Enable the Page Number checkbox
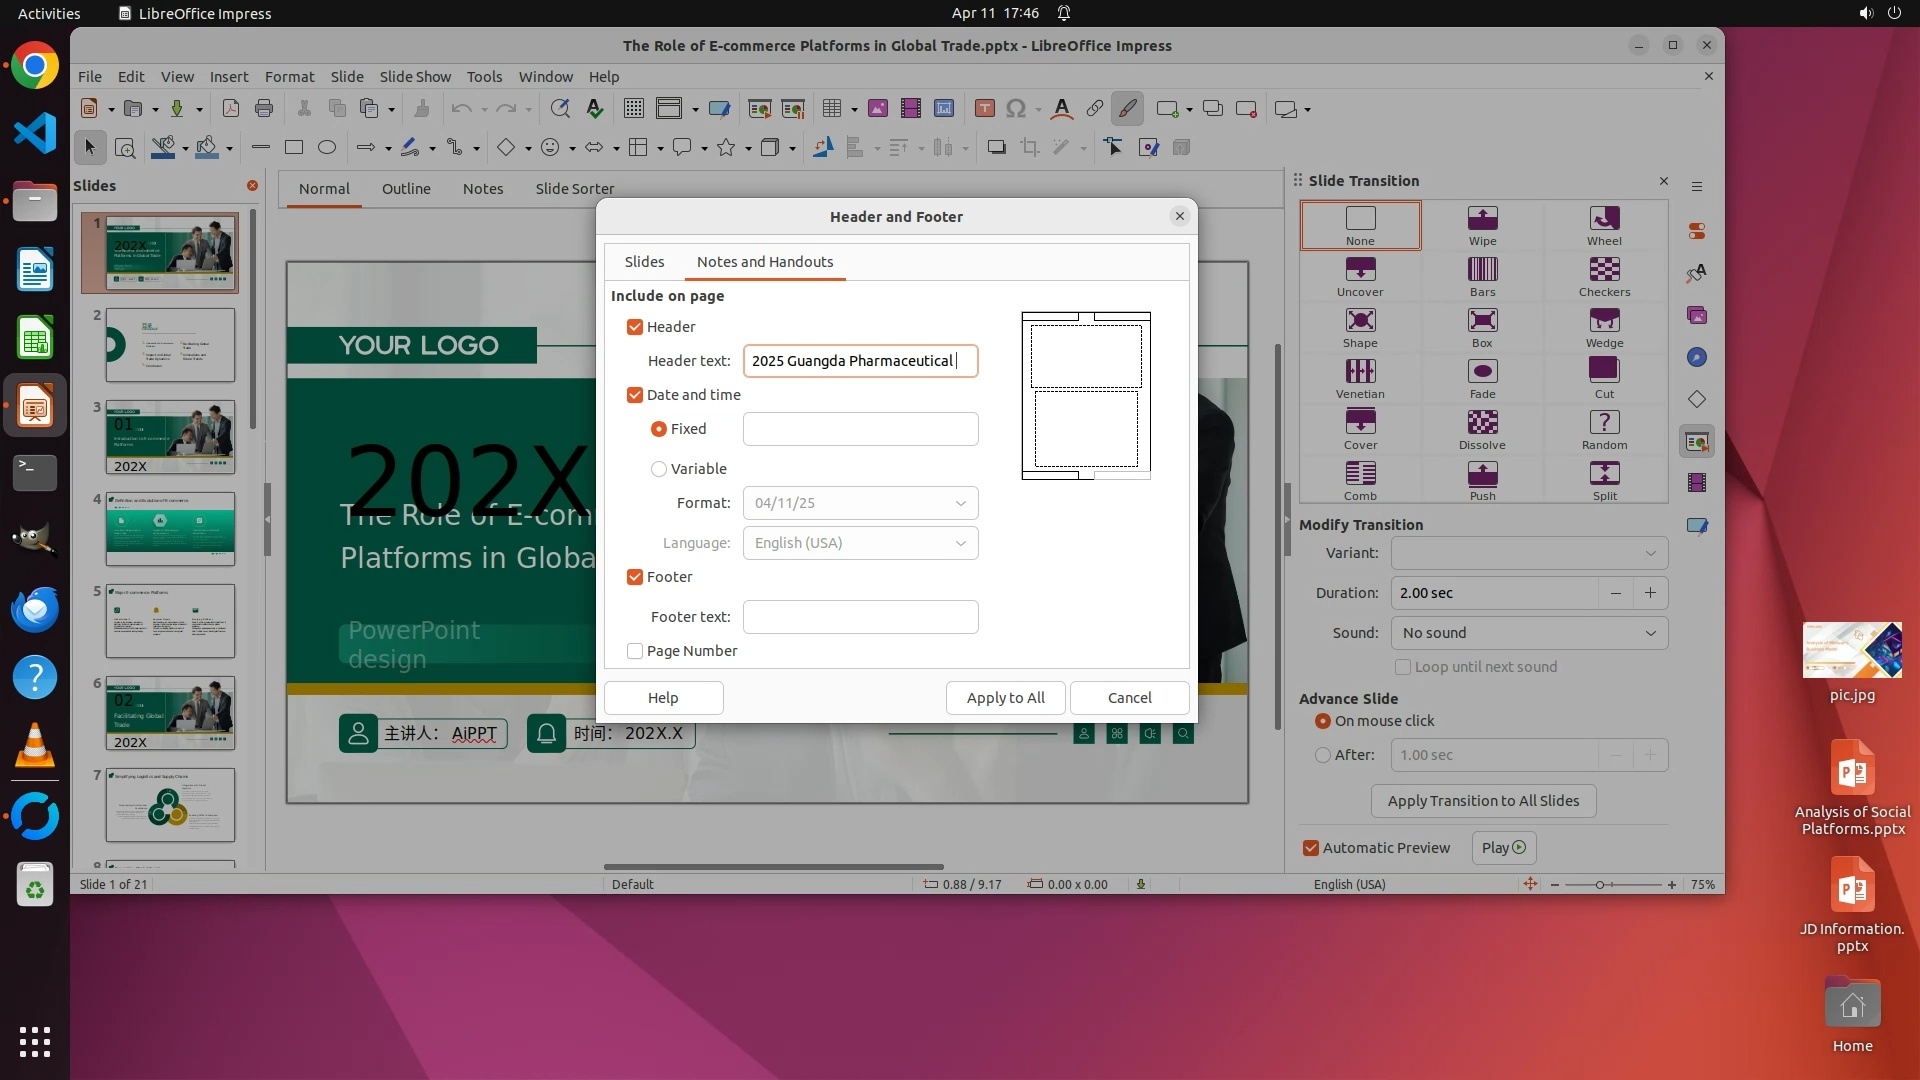This screenshot has width=1920, height=1080. pyautogui.click(x=635, y=651)
